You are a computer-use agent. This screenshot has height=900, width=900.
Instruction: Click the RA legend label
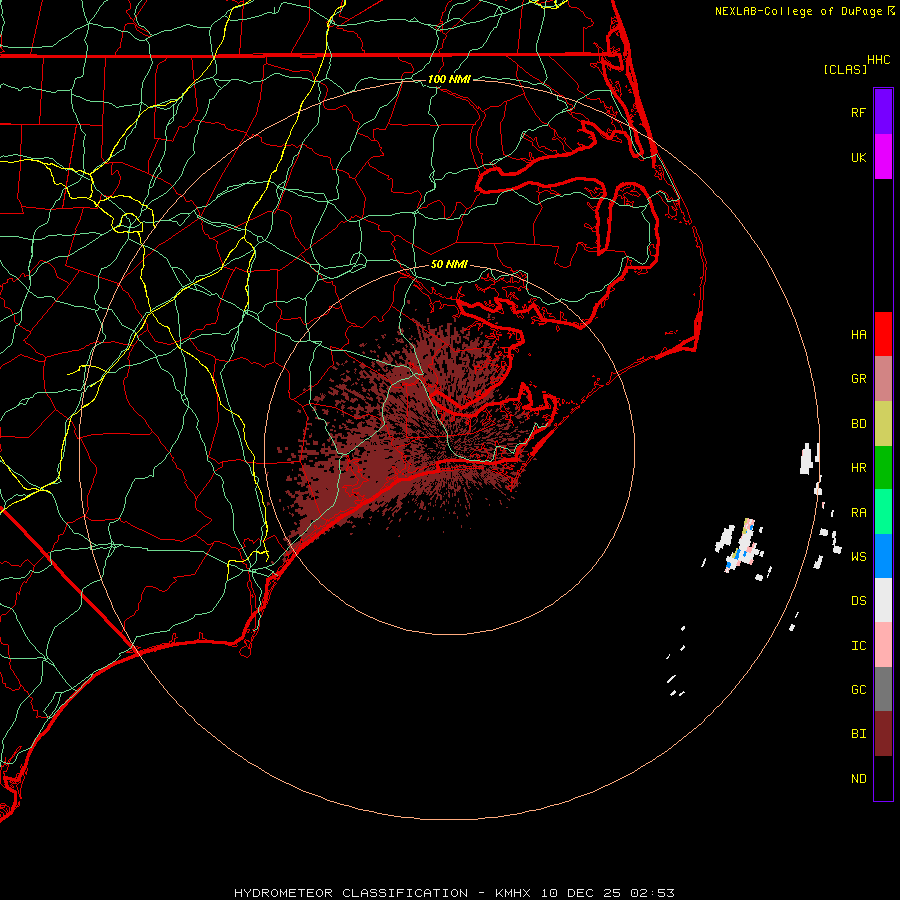point(858,513)
